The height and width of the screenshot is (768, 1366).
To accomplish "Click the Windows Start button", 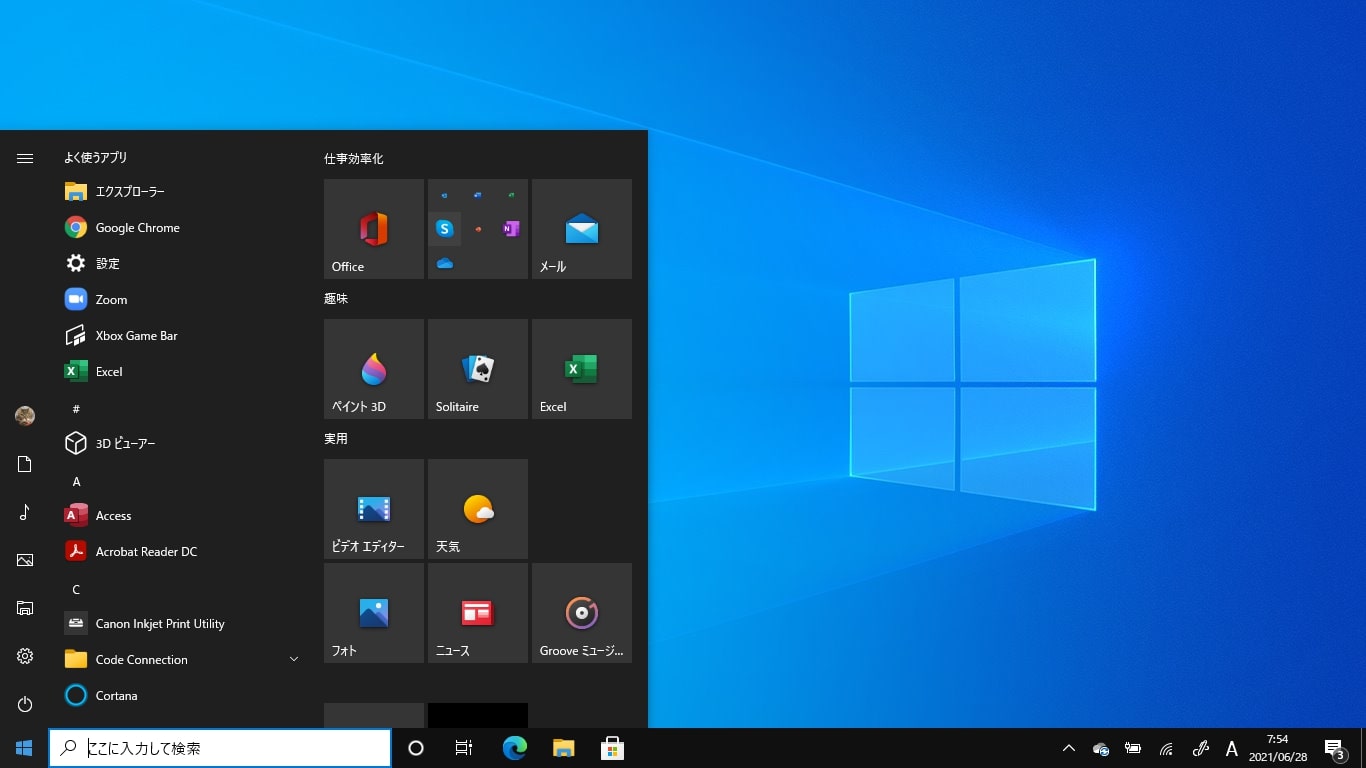I will tap(24, 748).
